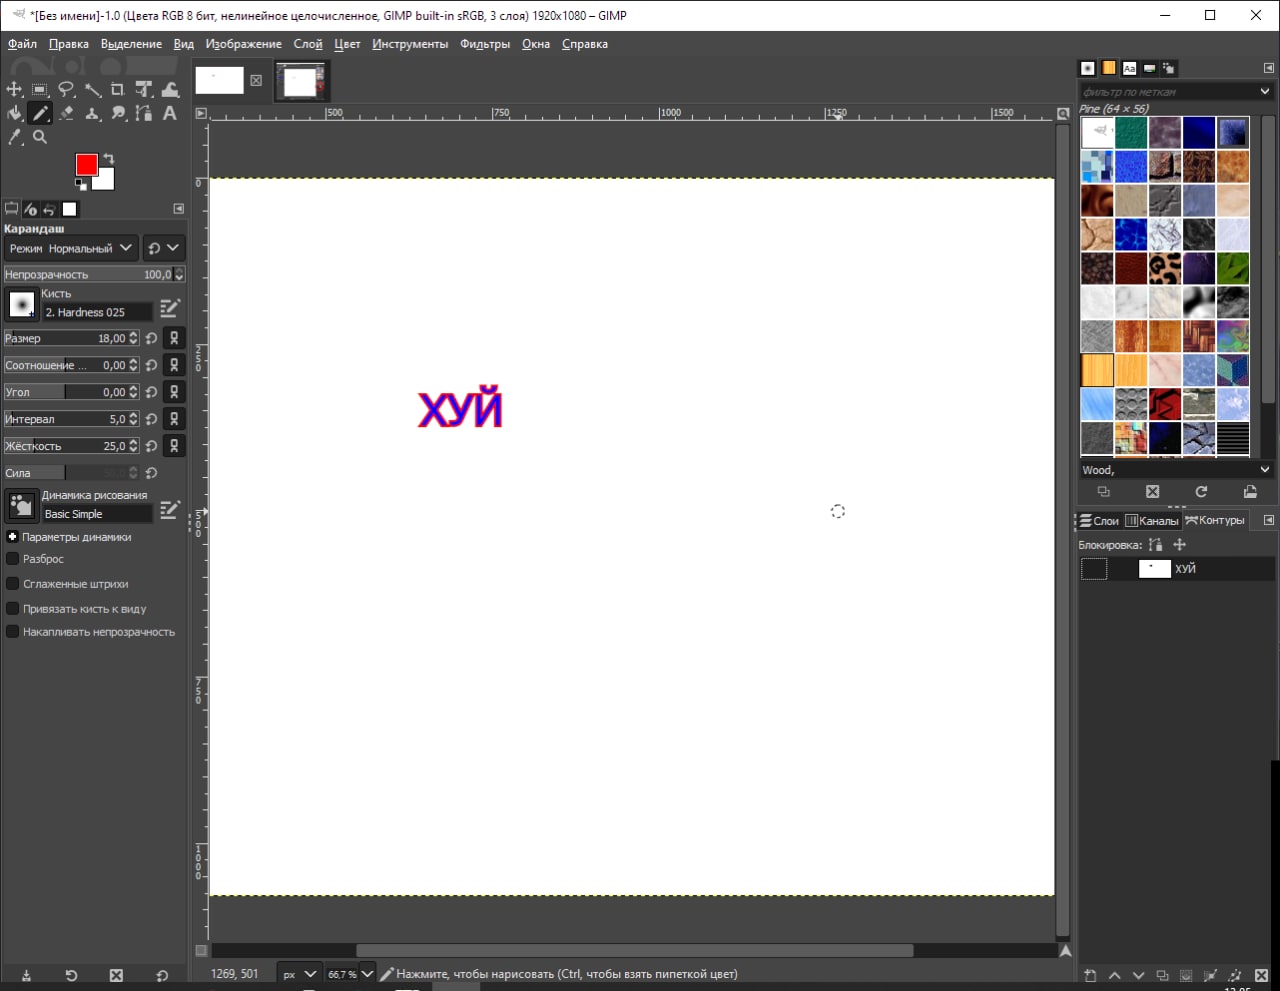
Task: Activate the Bucket Fill tool
Action: [14, 113]
